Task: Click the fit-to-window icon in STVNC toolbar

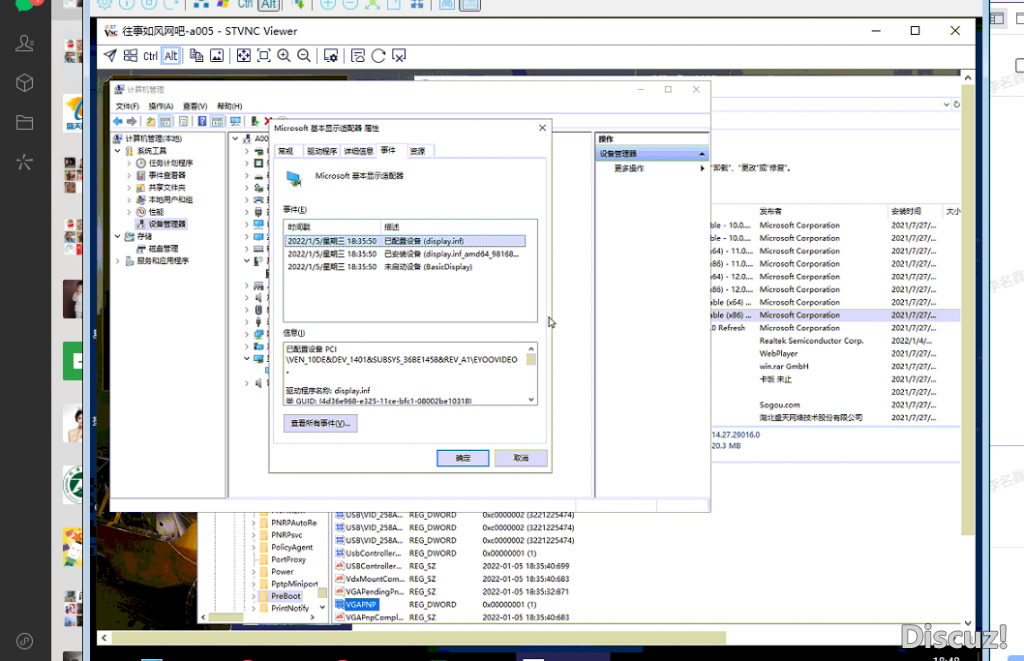Action: click(x=264, y=56)
